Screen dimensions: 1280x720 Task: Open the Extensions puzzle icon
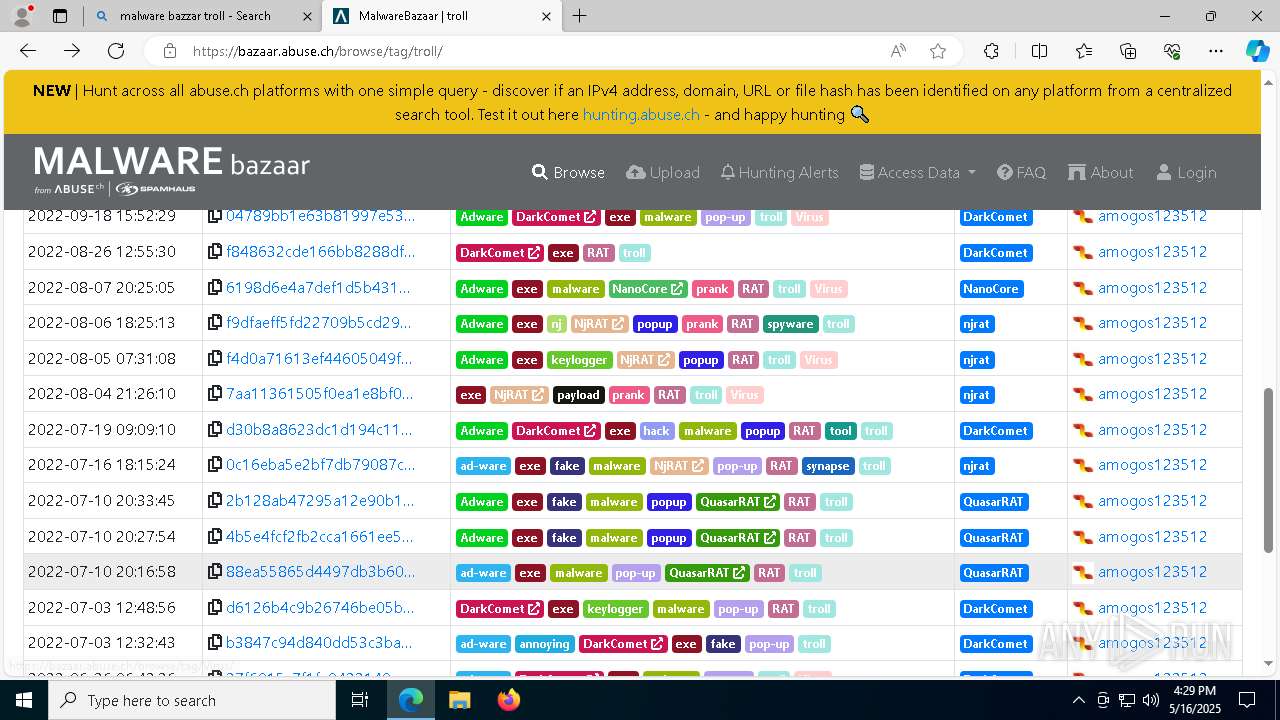(991, 51)
